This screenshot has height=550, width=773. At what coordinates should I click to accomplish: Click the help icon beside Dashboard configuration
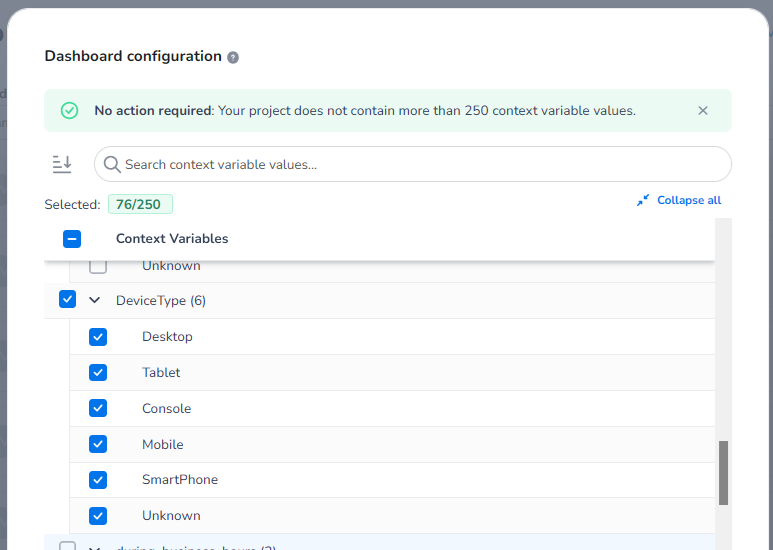point(233,57)
